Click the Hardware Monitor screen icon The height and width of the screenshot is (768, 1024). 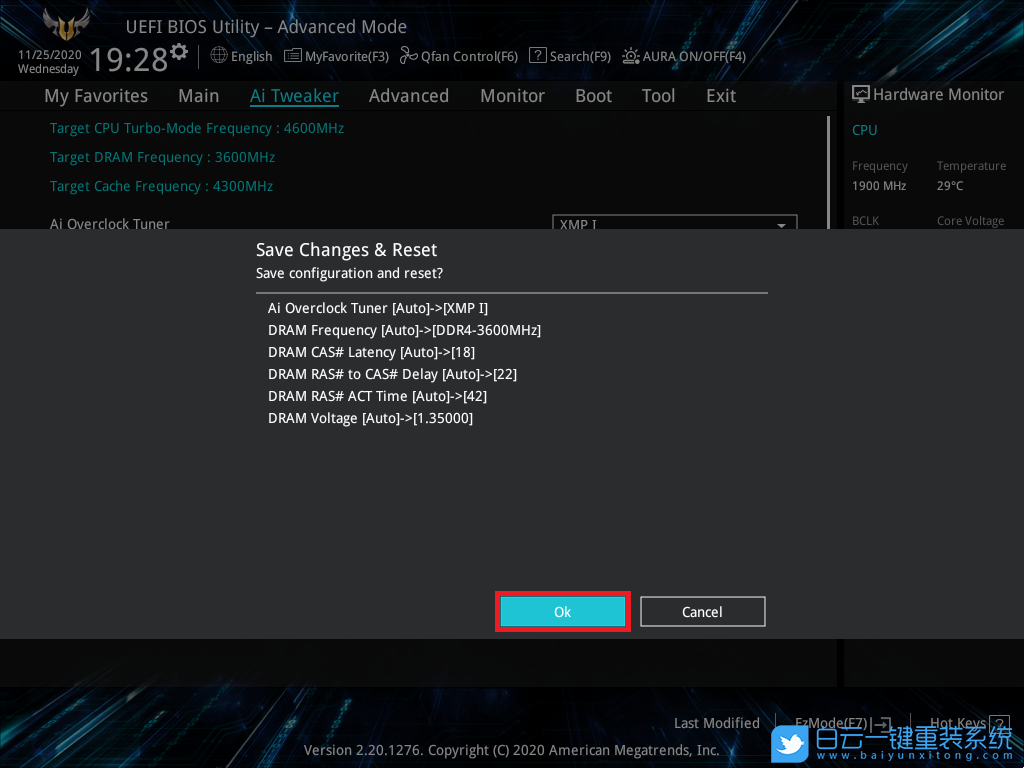[861, 94]
